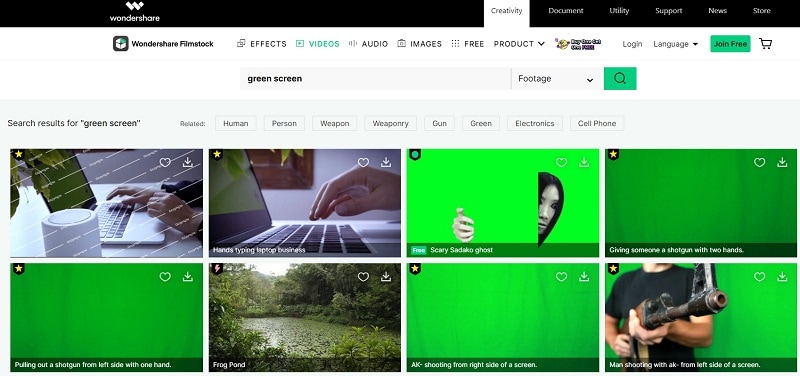Open the Creativity tab in top bar
Screen dimensions: 800x376
pos(507,11)
